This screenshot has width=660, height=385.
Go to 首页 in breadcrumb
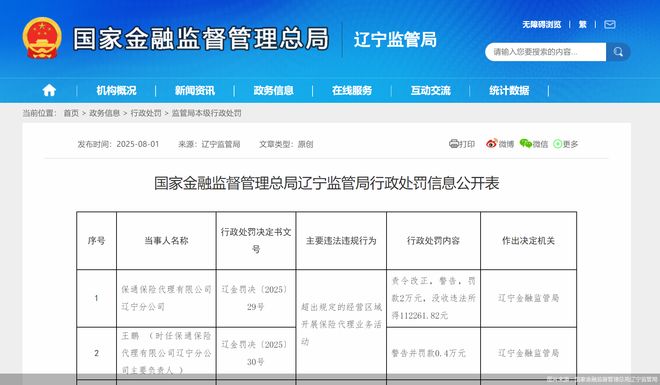pos(71,113)
